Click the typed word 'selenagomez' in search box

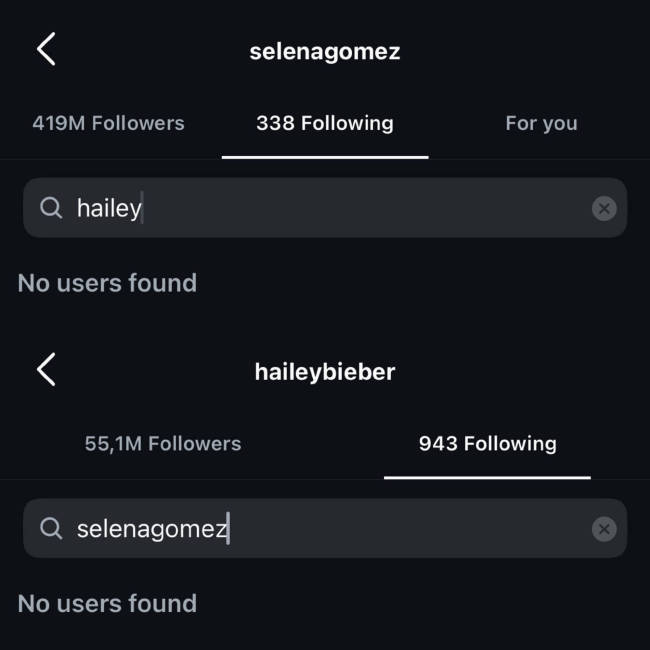(x=152, y=528)
